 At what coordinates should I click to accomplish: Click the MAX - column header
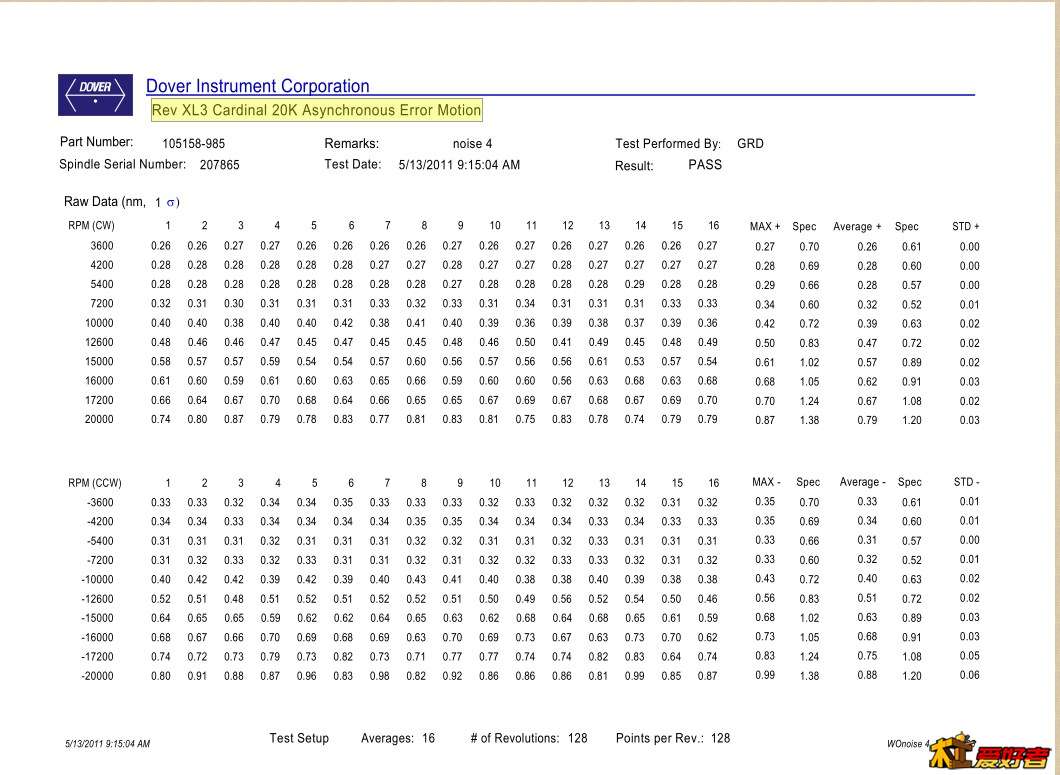[x=766, y=482]
